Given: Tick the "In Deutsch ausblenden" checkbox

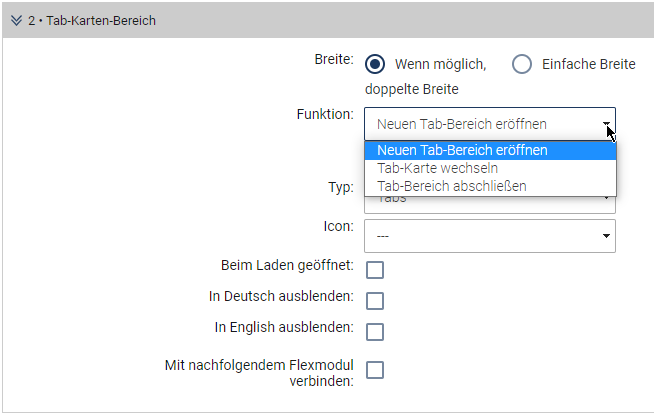Looking at the screenshot, I should 375,301.
